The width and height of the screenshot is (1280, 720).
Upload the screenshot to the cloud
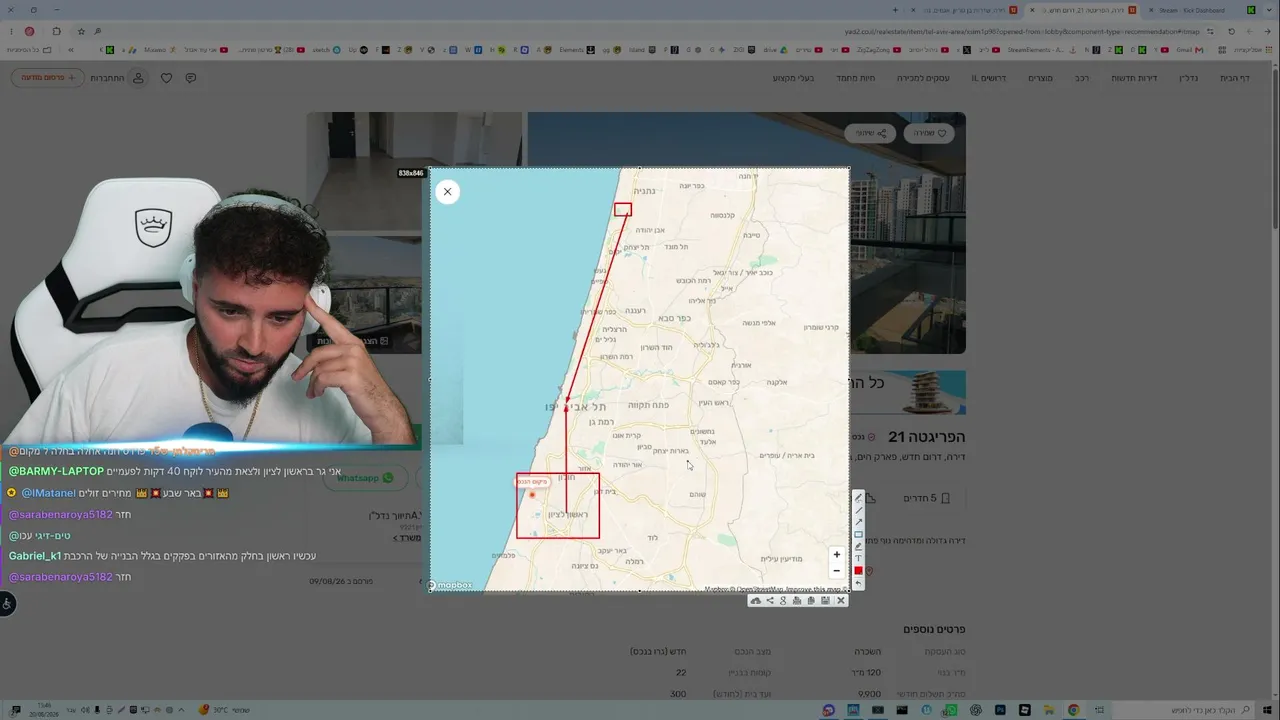click(x=756, y=600)
